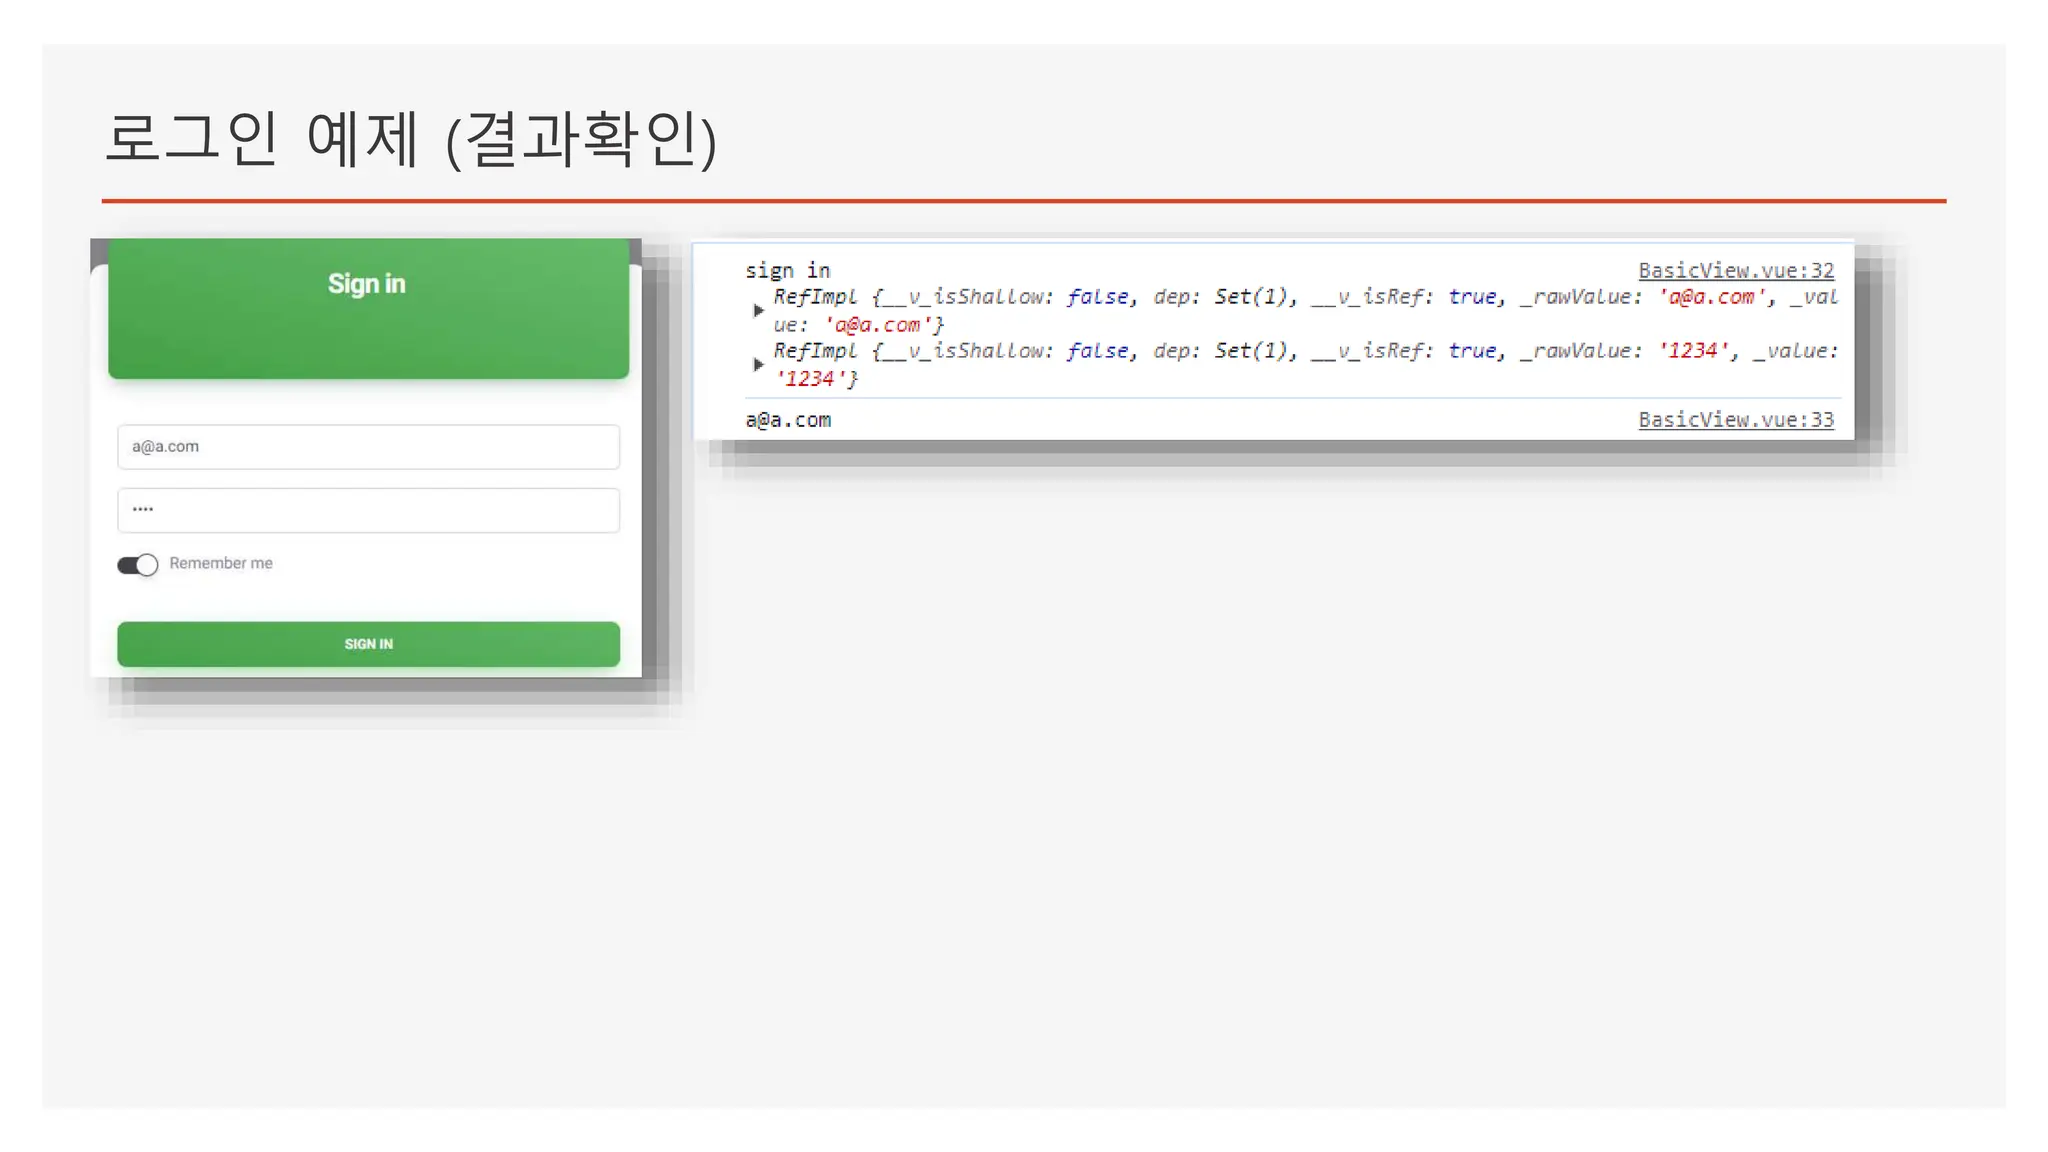Click the wrapped '1234'} value line

click(x=816, y=379)
